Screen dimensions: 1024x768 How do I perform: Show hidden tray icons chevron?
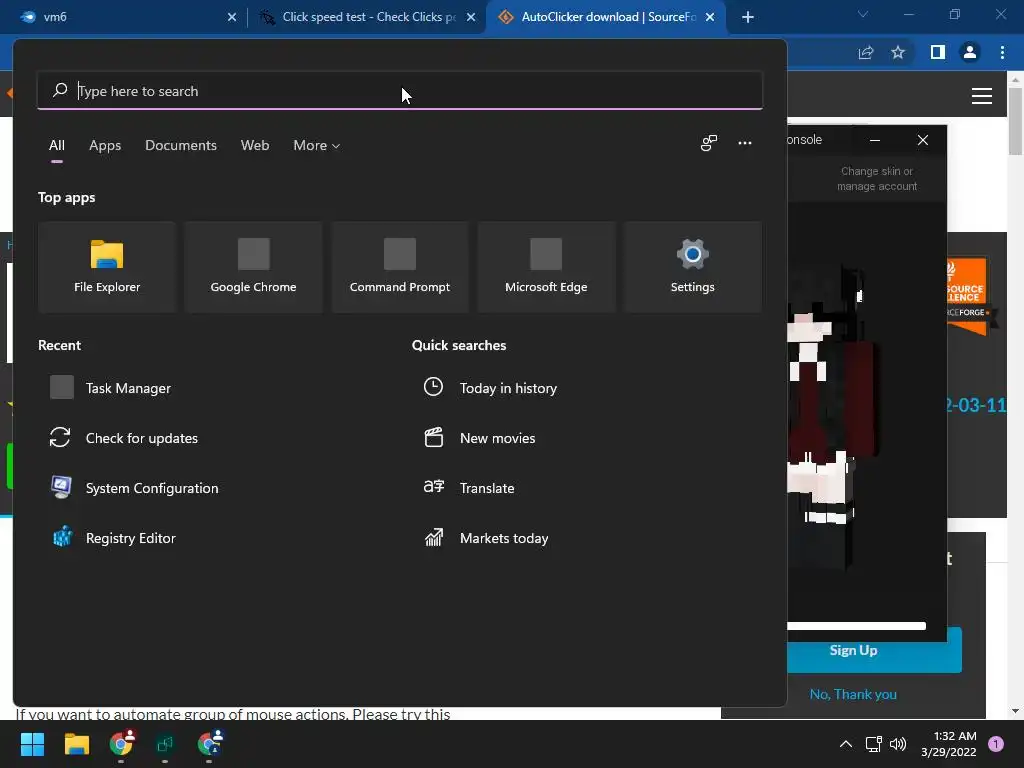pyautogui.click(x=846, y=744)
